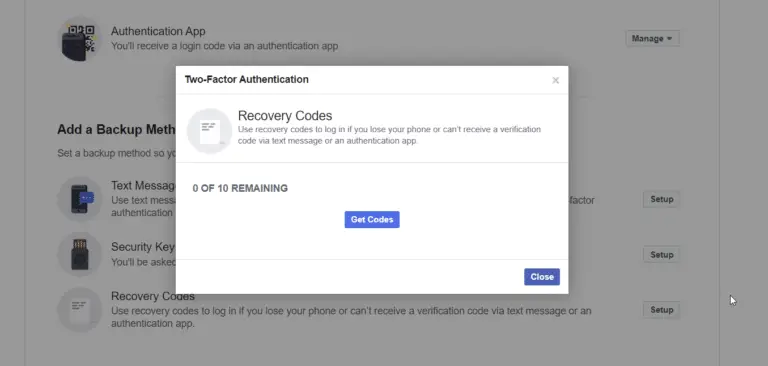Click the Get Codes button

pyautogui.click(x=372, y=220)
